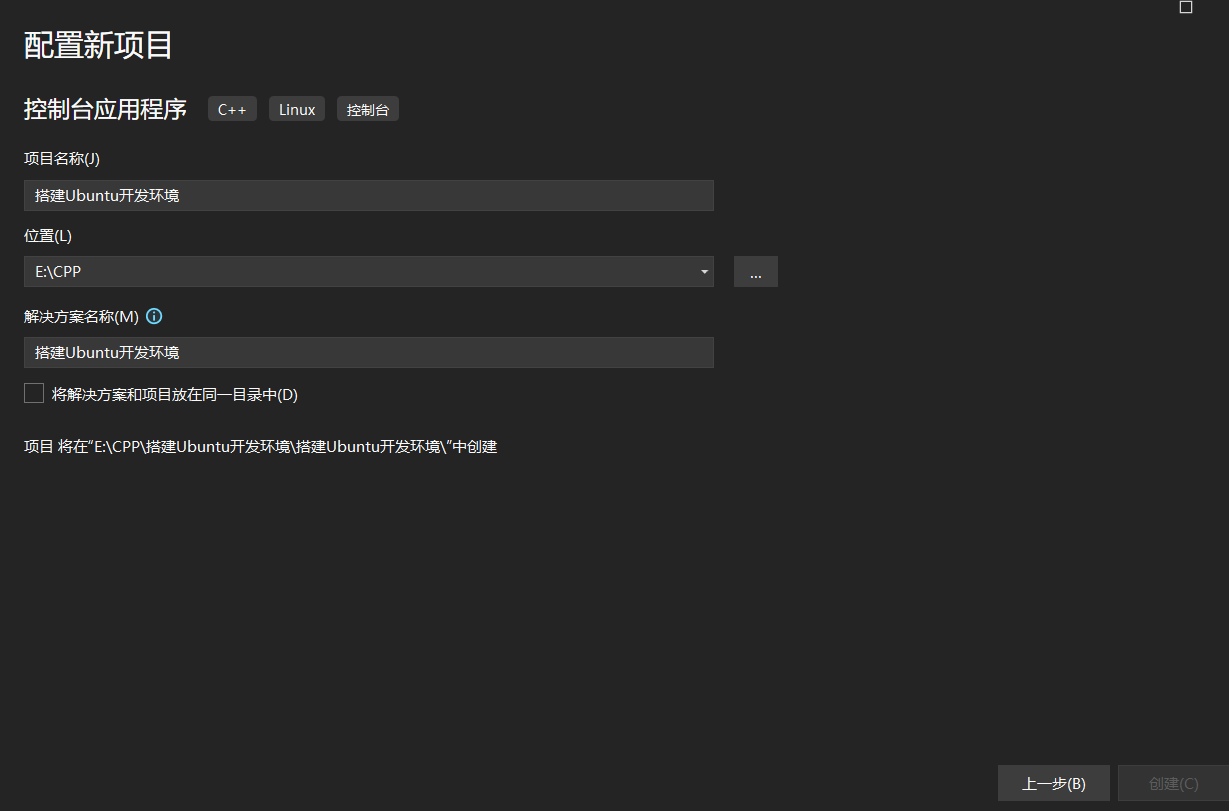This screenshot has height=811, width=1229.
Task: Click the project creation path text
Action: (x=261, y=447)
